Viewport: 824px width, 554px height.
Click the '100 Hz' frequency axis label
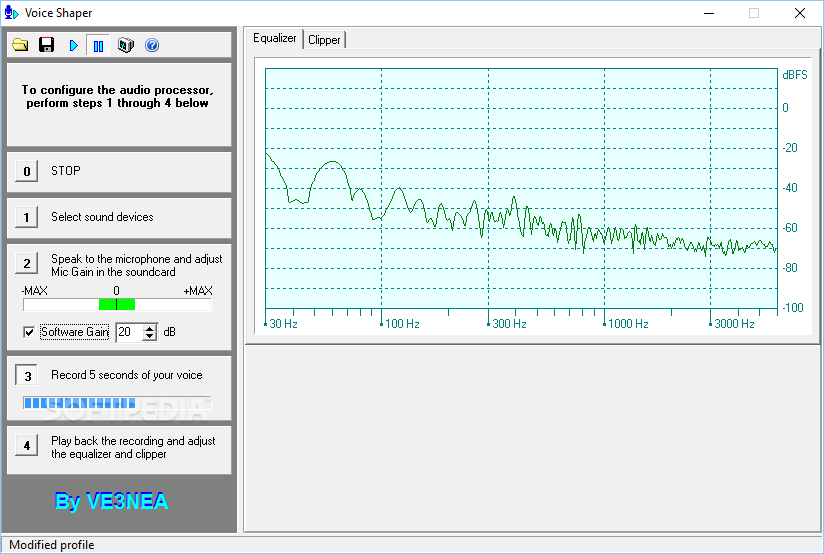(x=402, y=324)
